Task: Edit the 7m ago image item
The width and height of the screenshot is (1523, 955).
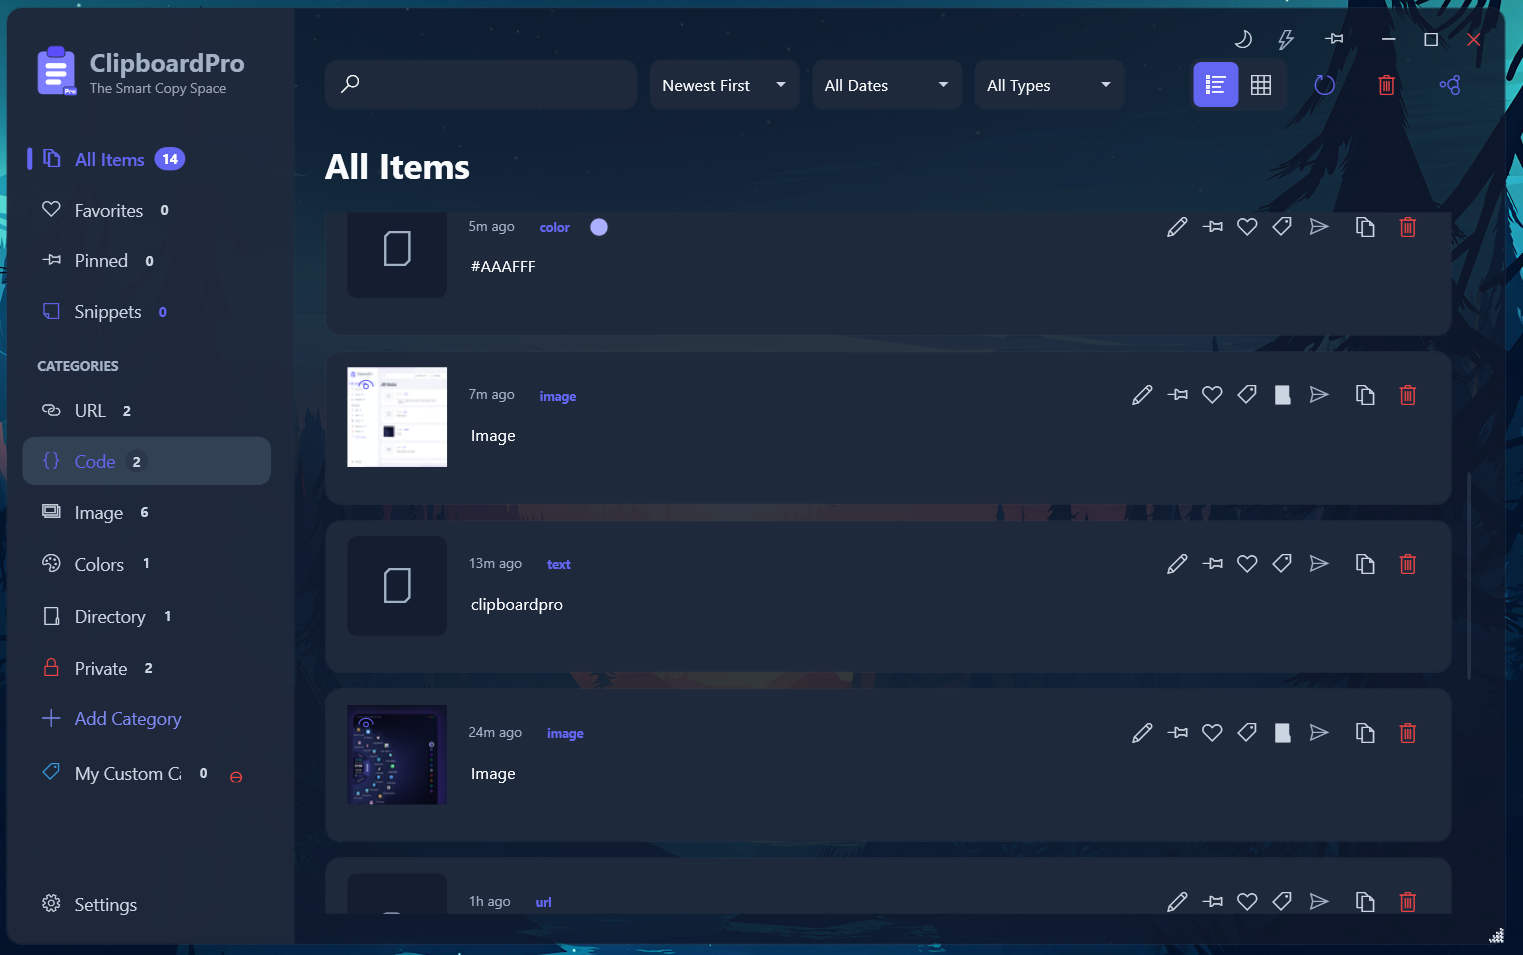Action: 1142,395
